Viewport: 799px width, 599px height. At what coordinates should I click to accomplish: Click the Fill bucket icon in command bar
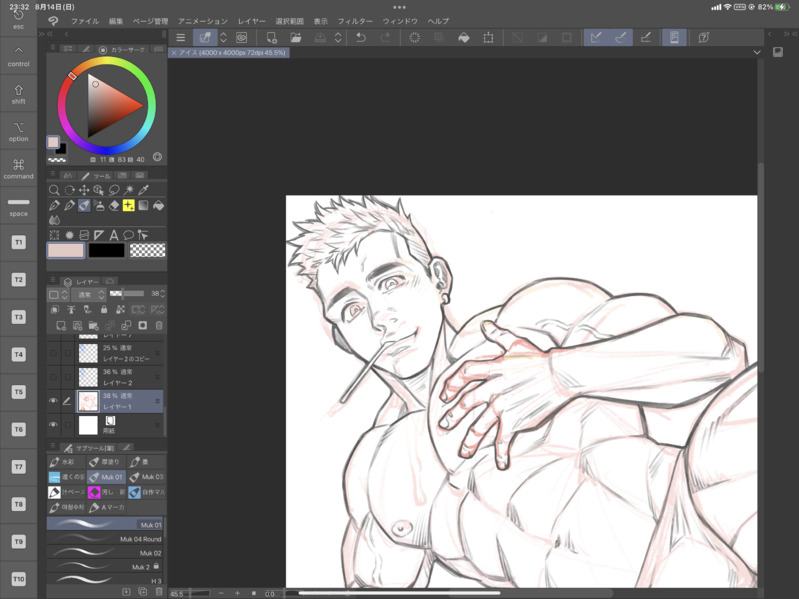[464, 38]
